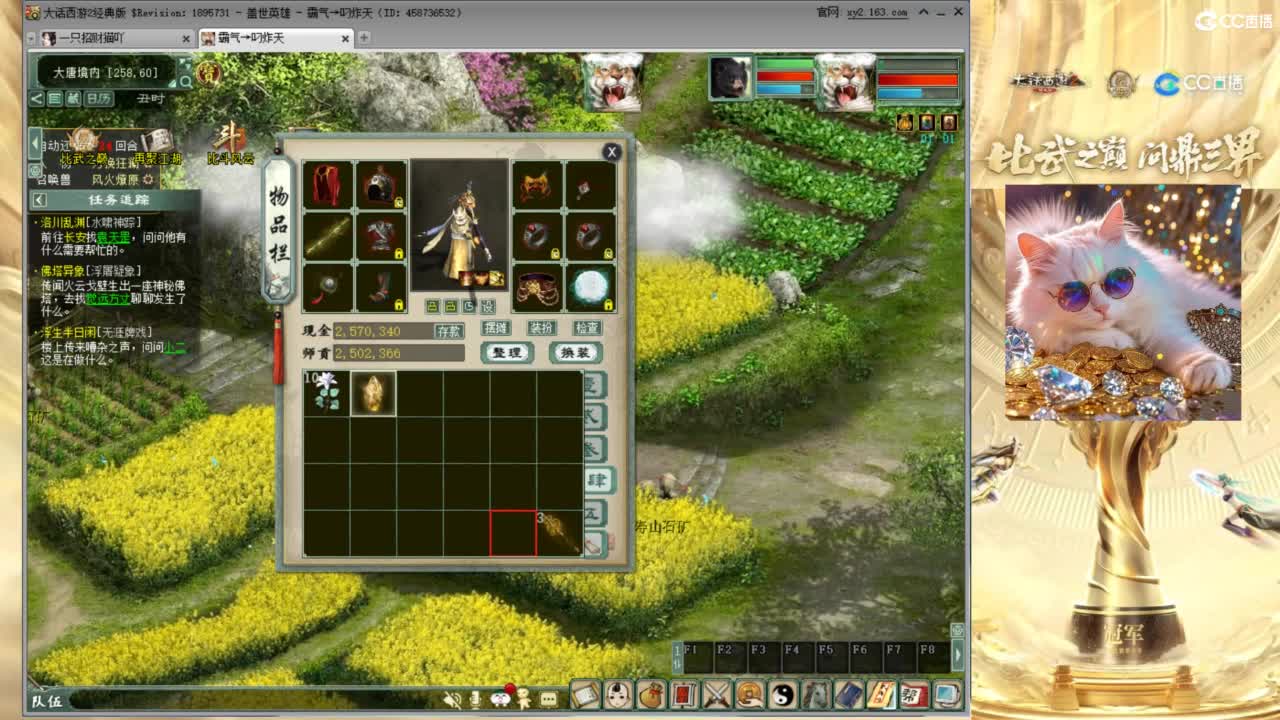The height and width of the screenshot is (720, 1280).
Task: Click the 摆摊 stall button
Action: 496,328
